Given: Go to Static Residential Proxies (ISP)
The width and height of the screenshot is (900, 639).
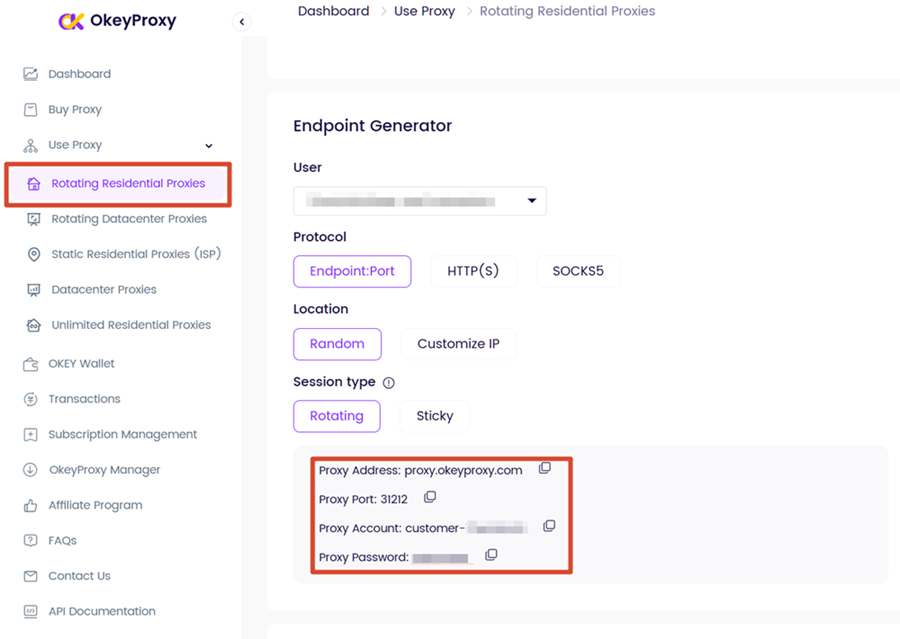Looking at the screenshot, I should click(x=137, y=254).
